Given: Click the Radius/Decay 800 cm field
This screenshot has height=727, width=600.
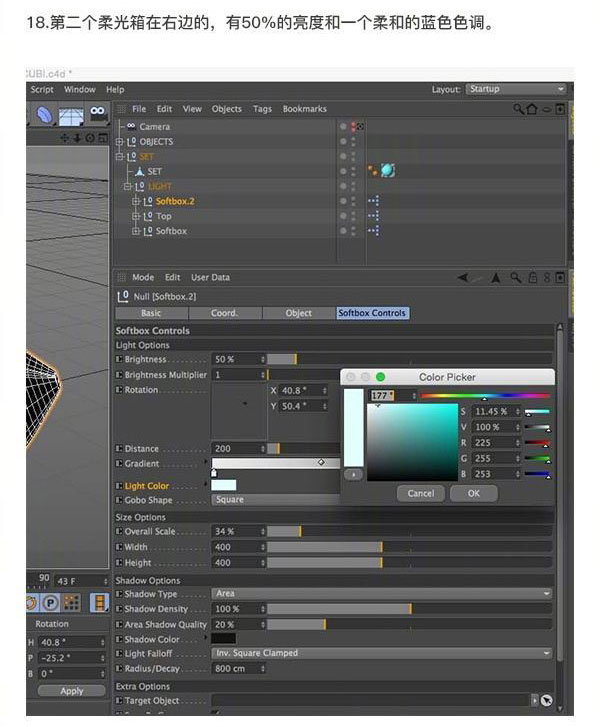Looking at the screenshot, I should pos(239,669).
